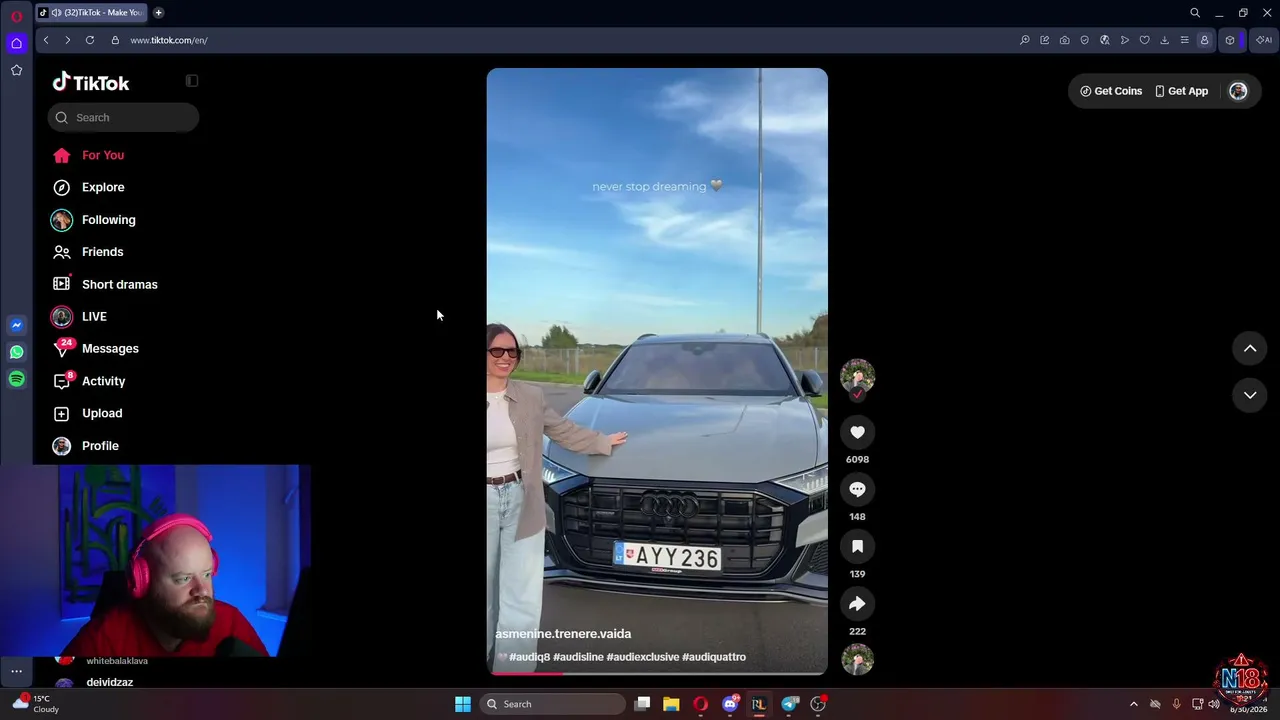The width and height of the screenshot is (1280, 720).
Task: Open browser tab search magnifier in the title bar
Action: (x=1195, y=13)
